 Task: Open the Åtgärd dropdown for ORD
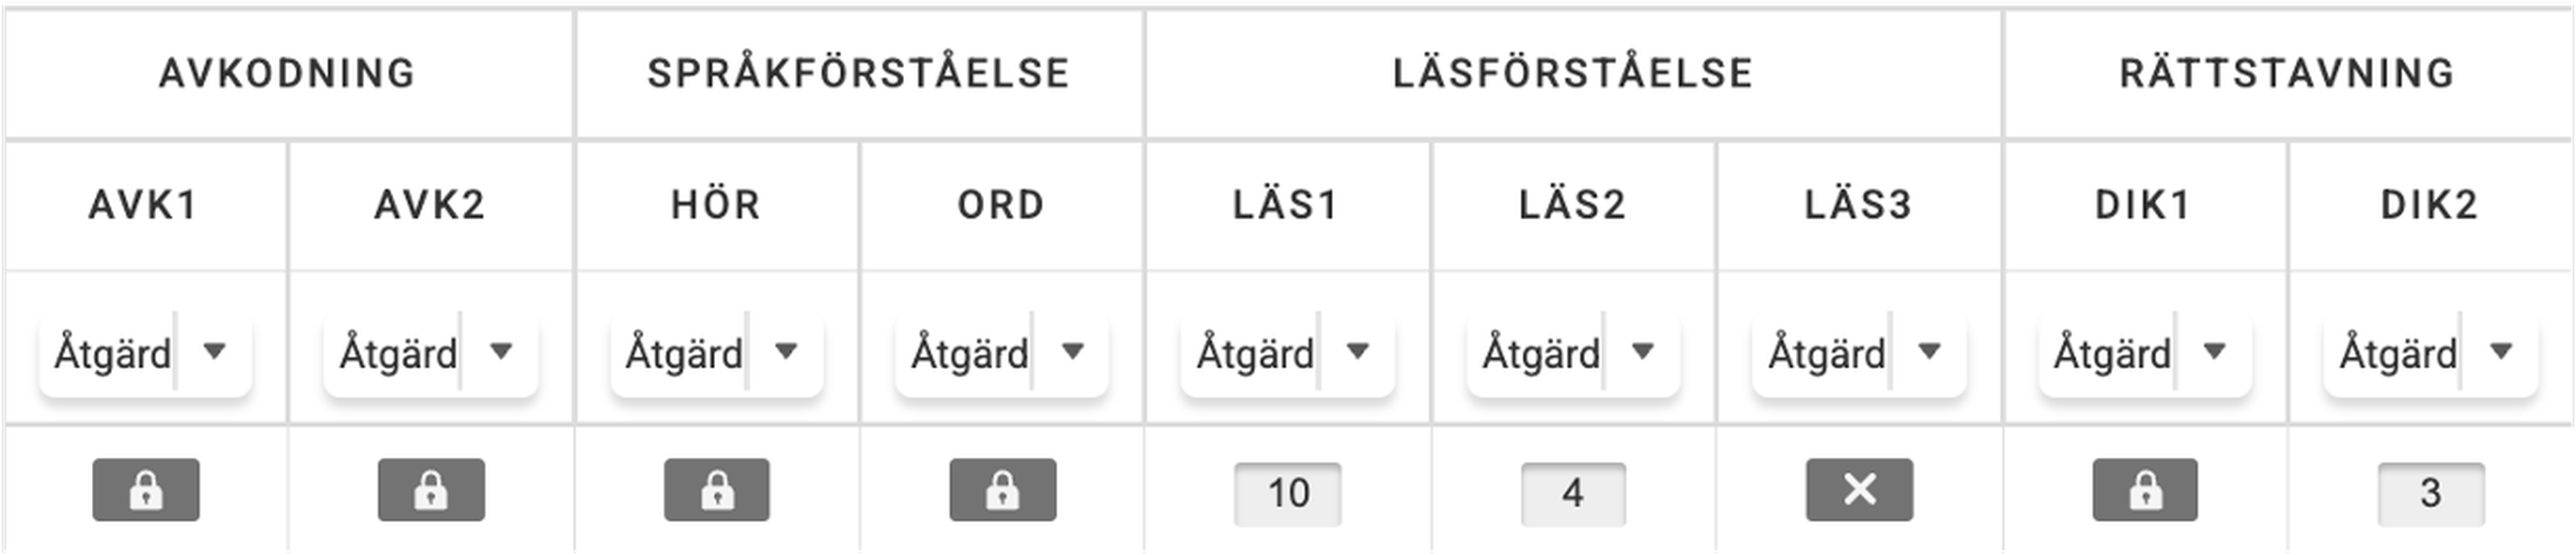(1002, 352)
